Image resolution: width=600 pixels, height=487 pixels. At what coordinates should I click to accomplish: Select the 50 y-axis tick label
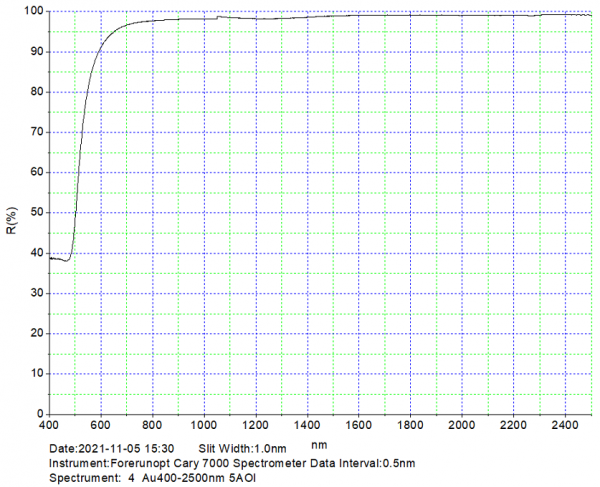coord(35,212)
